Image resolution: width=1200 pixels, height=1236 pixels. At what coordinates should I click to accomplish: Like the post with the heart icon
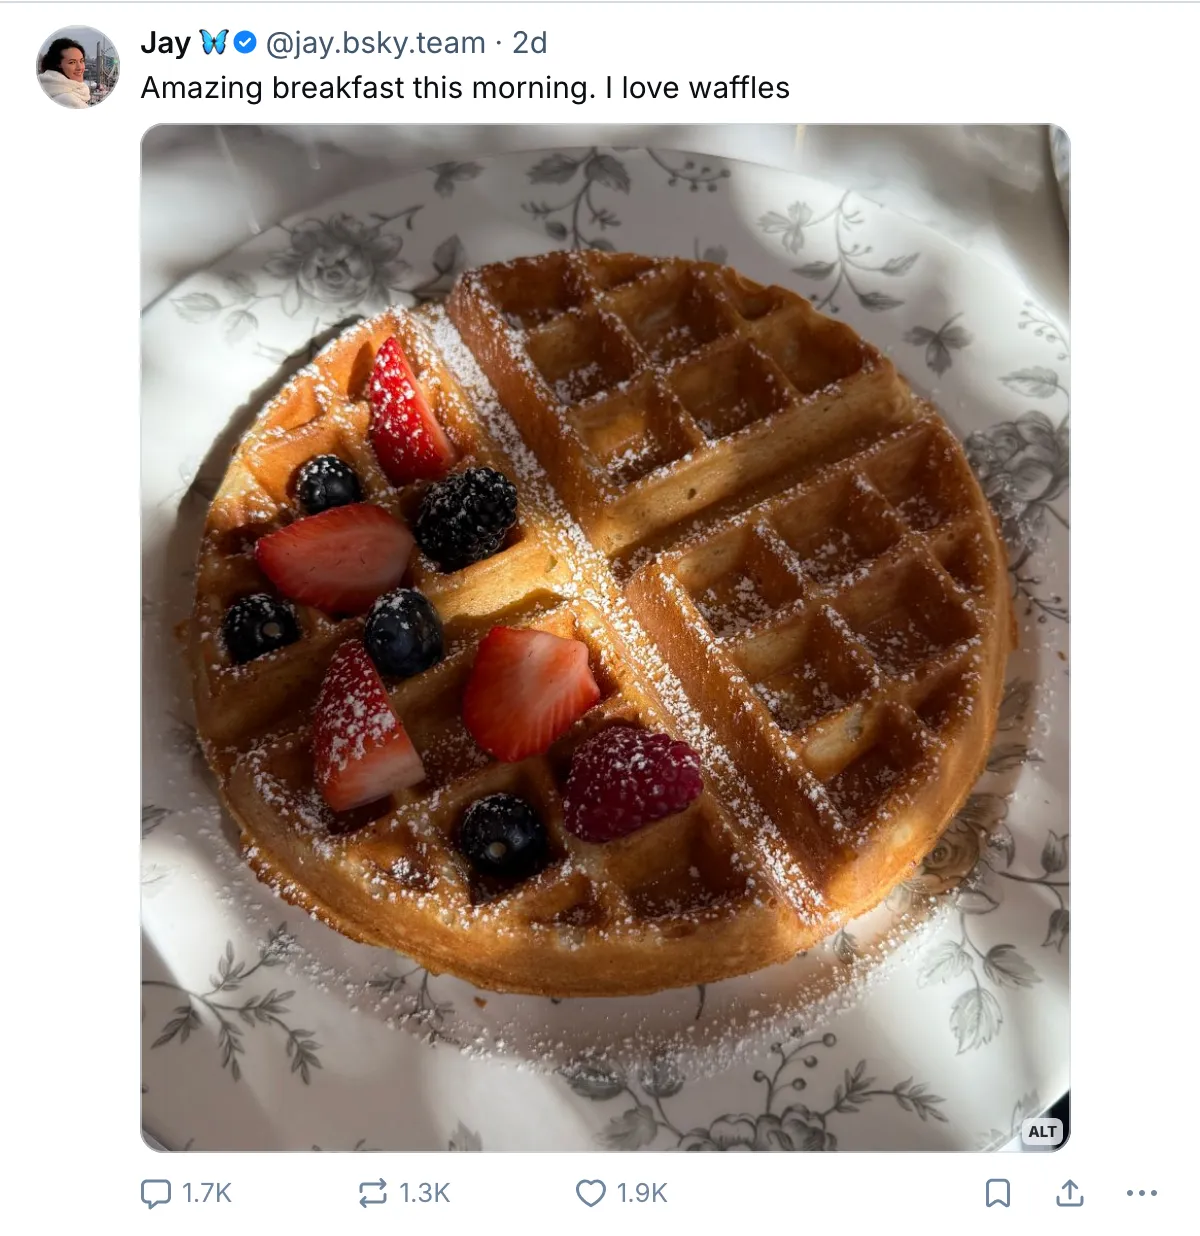(591, 1193)
